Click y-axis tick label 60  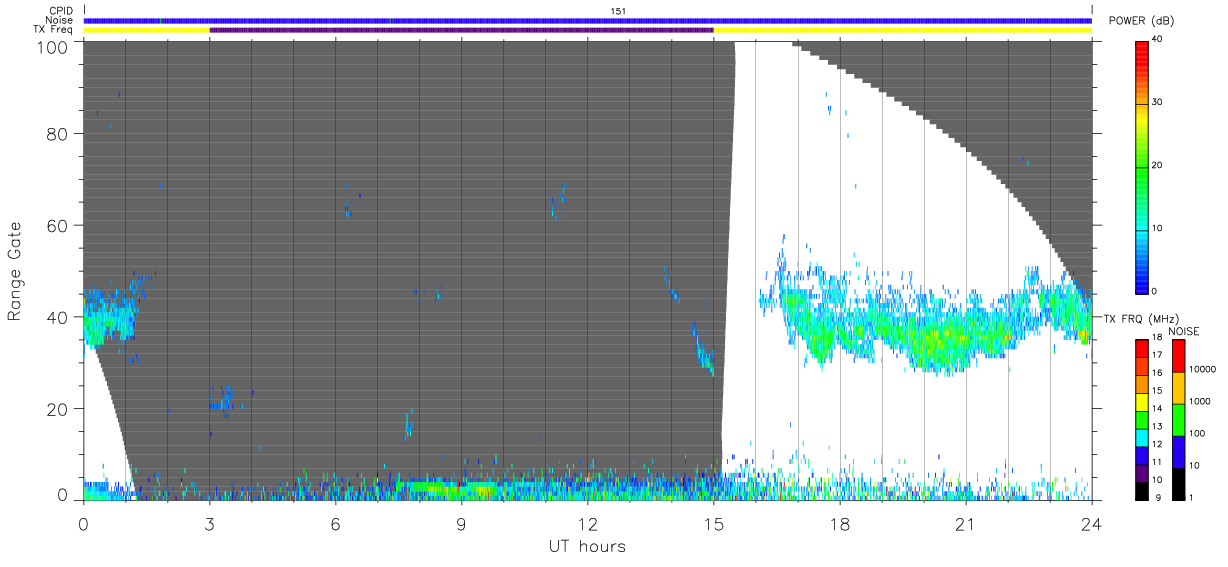[x=57, y=225]
